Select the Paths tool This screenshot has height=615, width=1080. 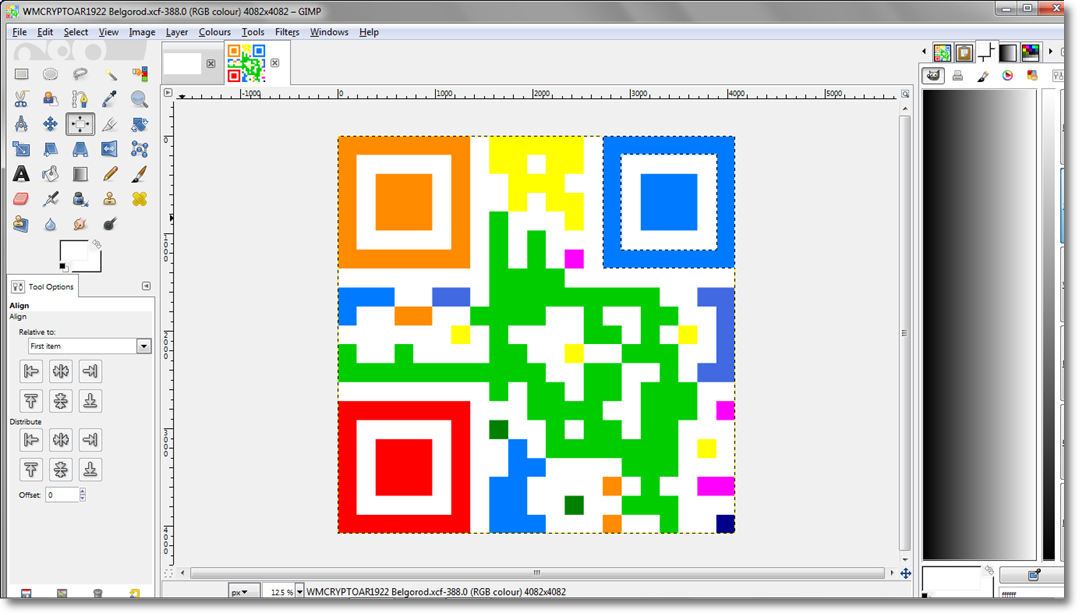[x=80, y=99]
